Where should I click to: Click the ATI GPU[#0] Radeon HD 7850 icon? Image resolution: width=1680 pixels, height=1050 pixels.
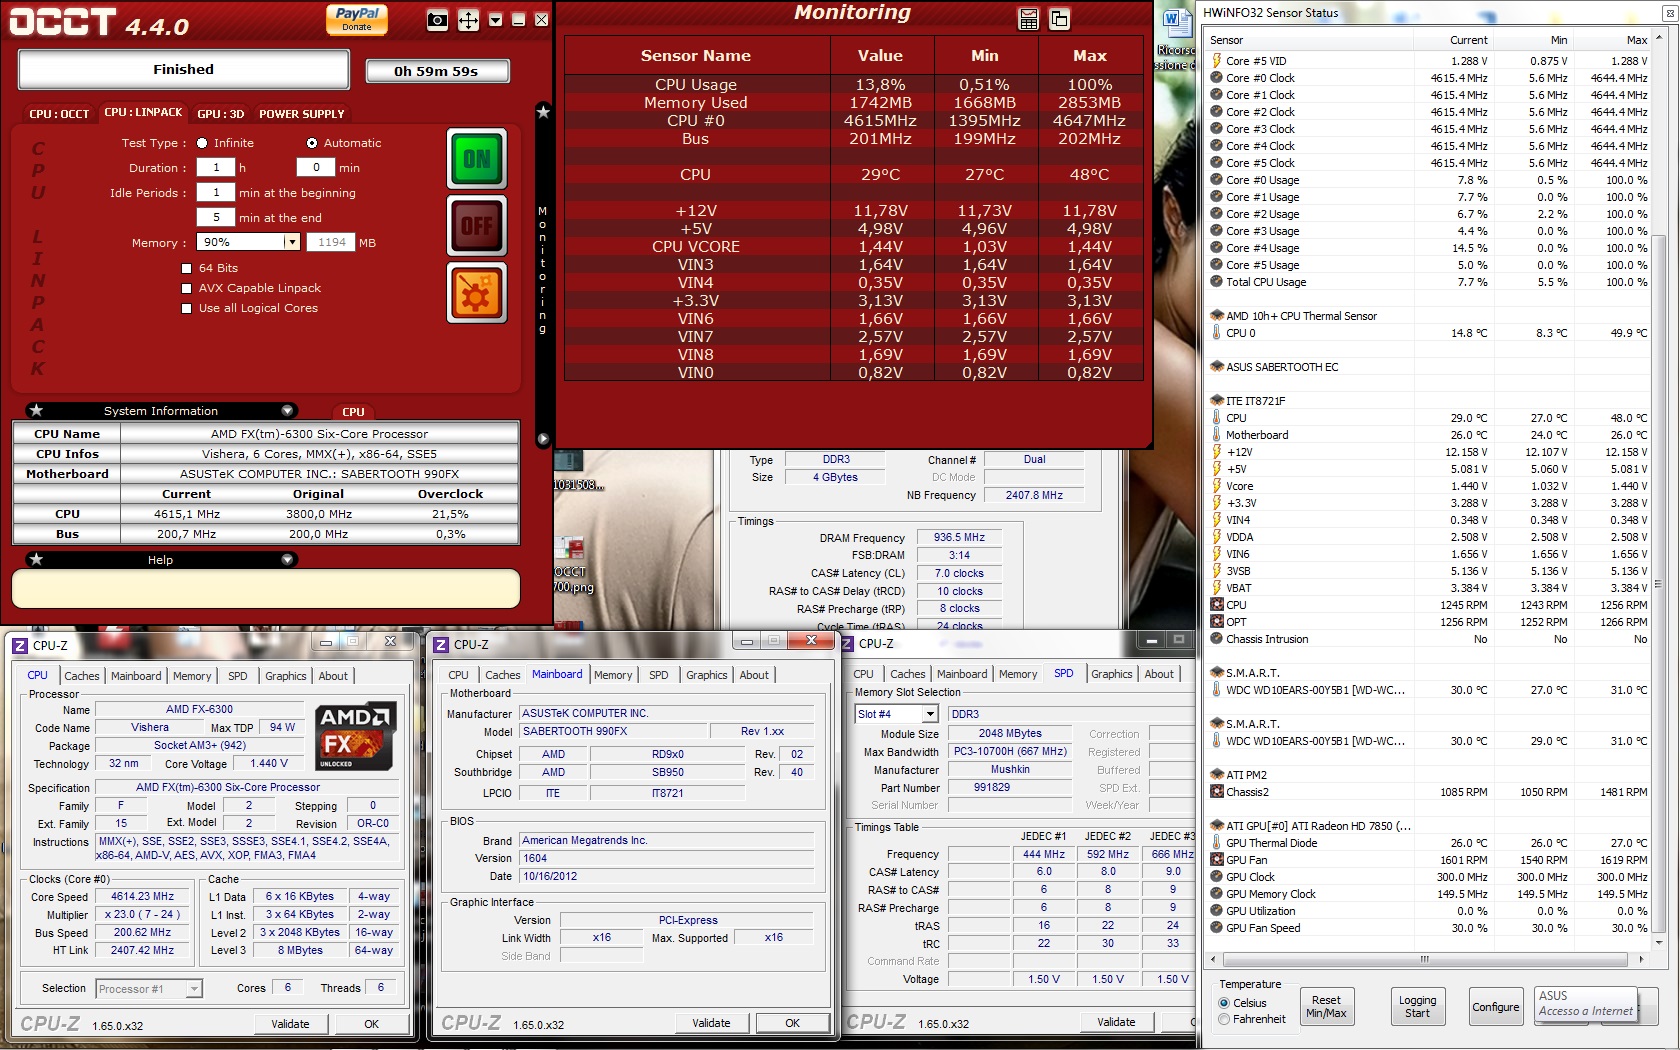tap(1217, 826)
